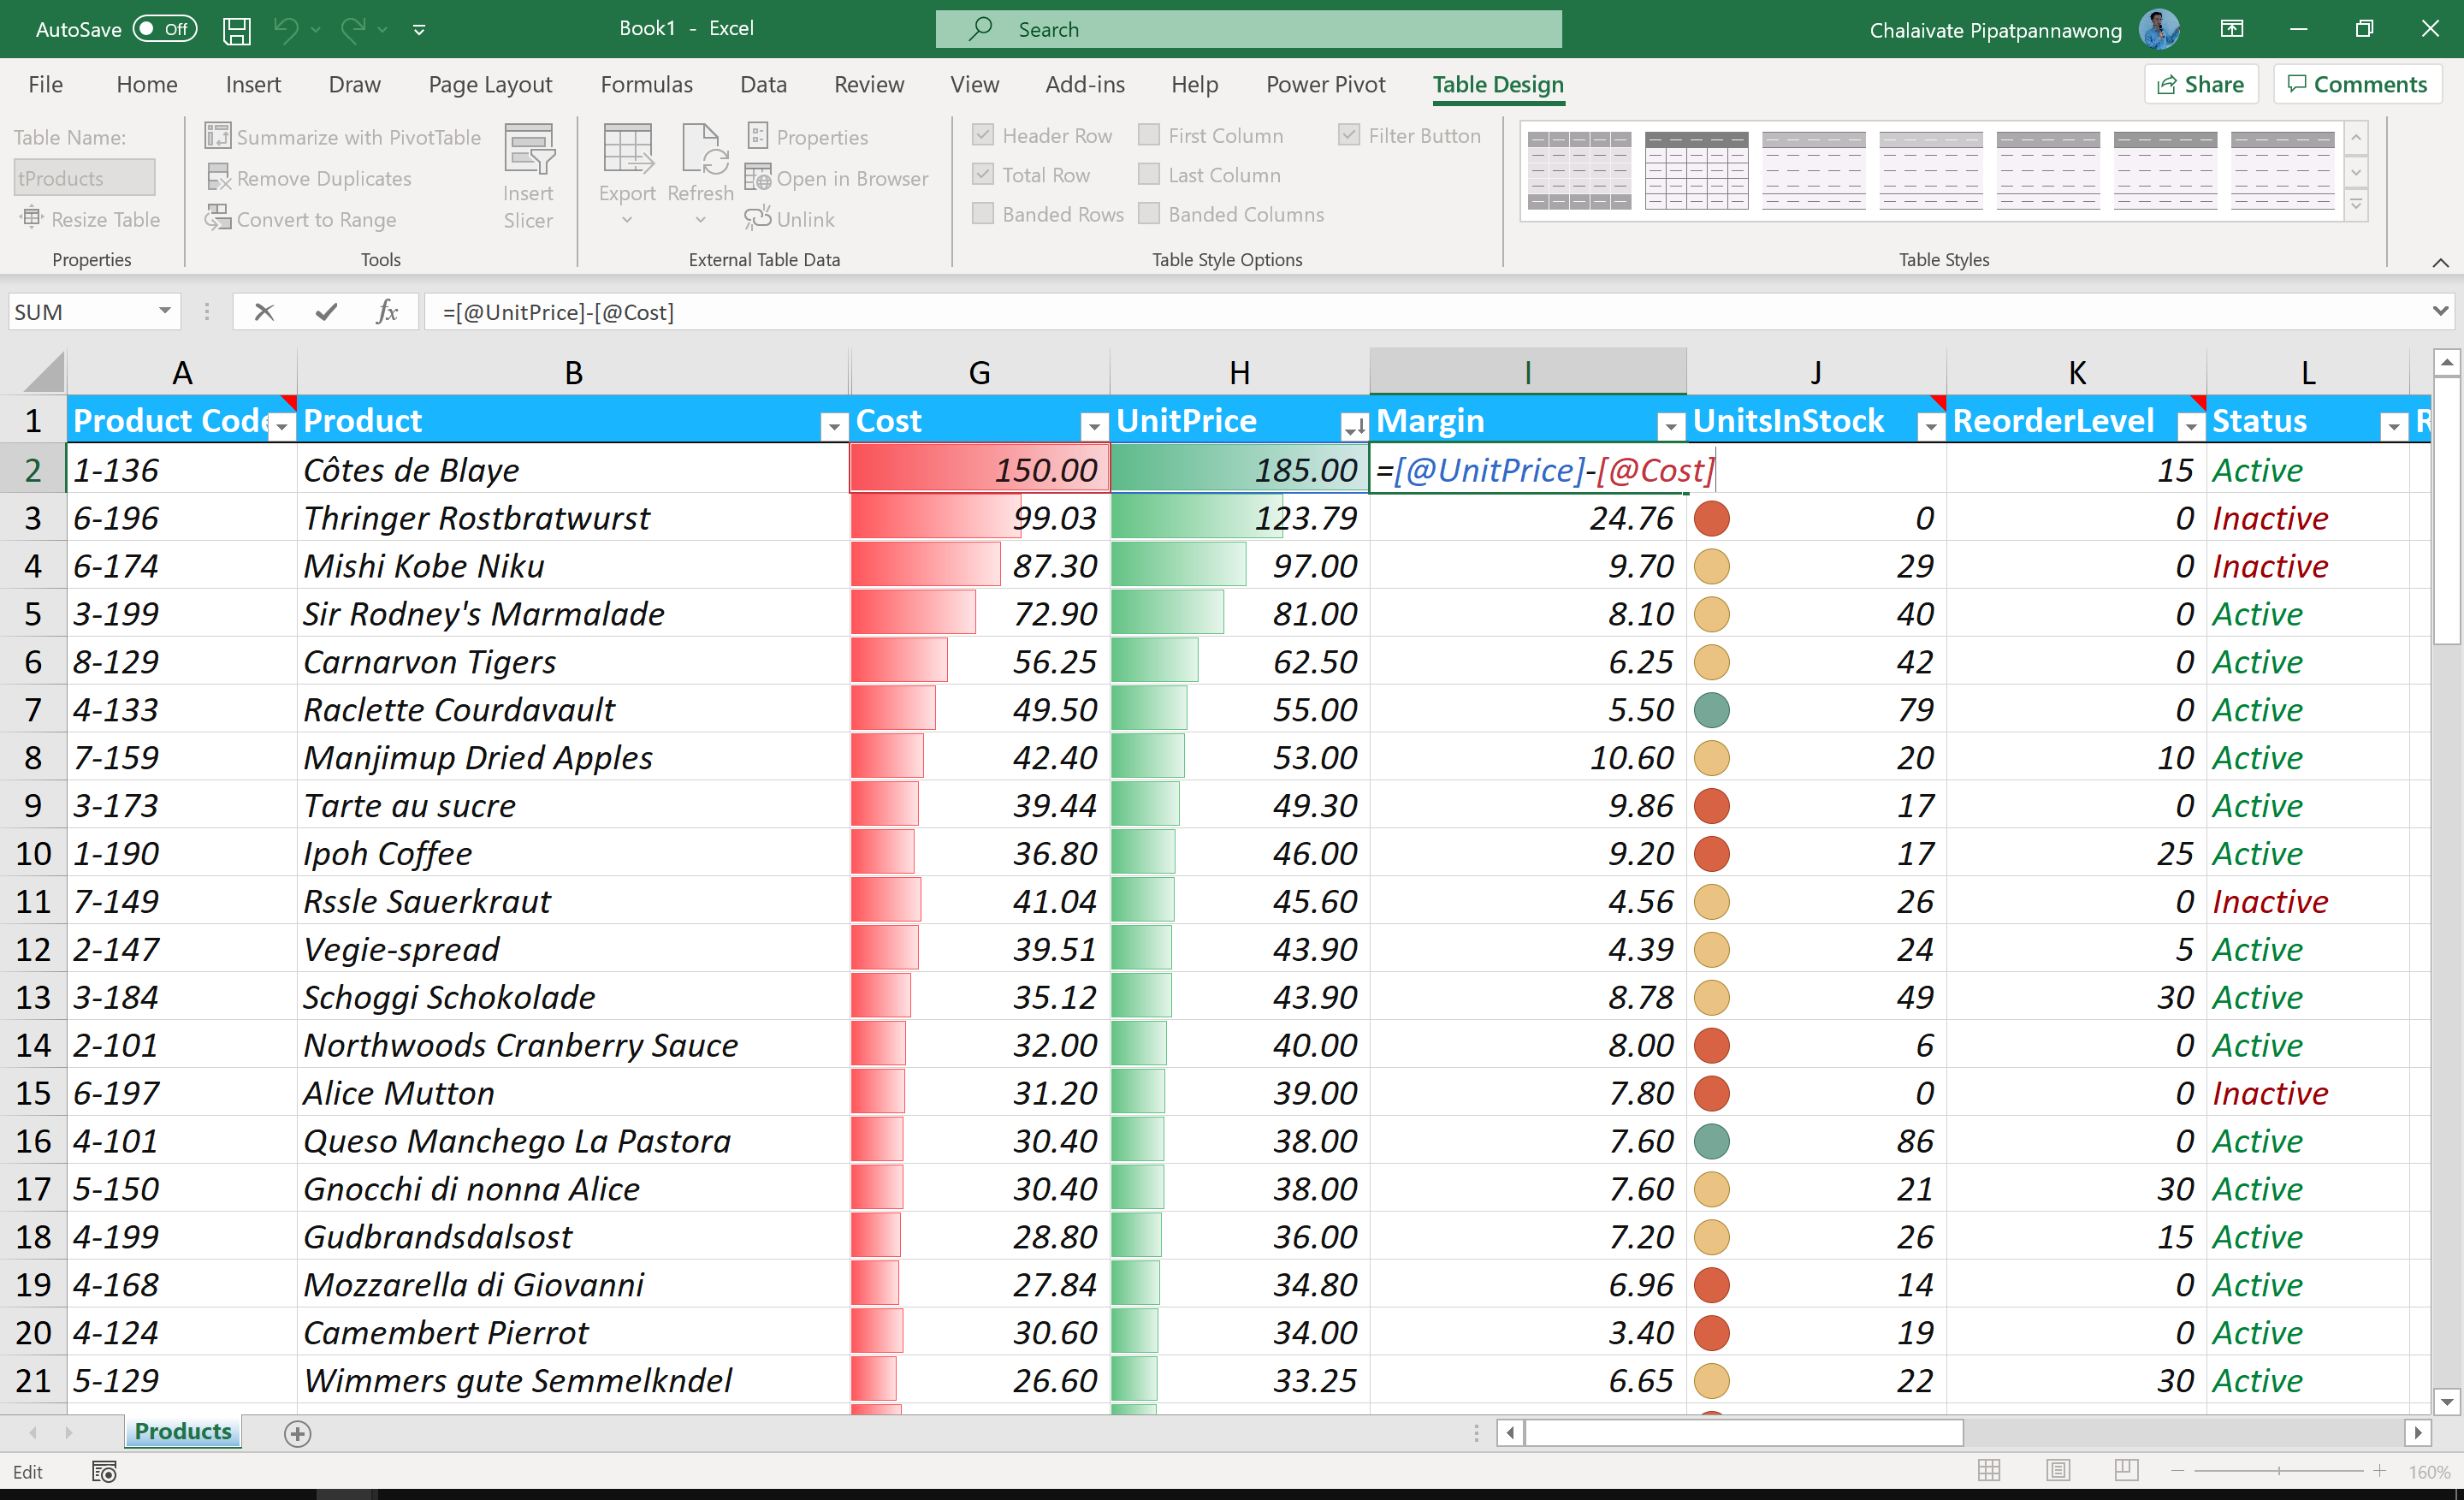Viewport: 2464px width, 1500px height.
Task: Switch to the Power Pivot tab
Action: click(x=1325, y=85)
